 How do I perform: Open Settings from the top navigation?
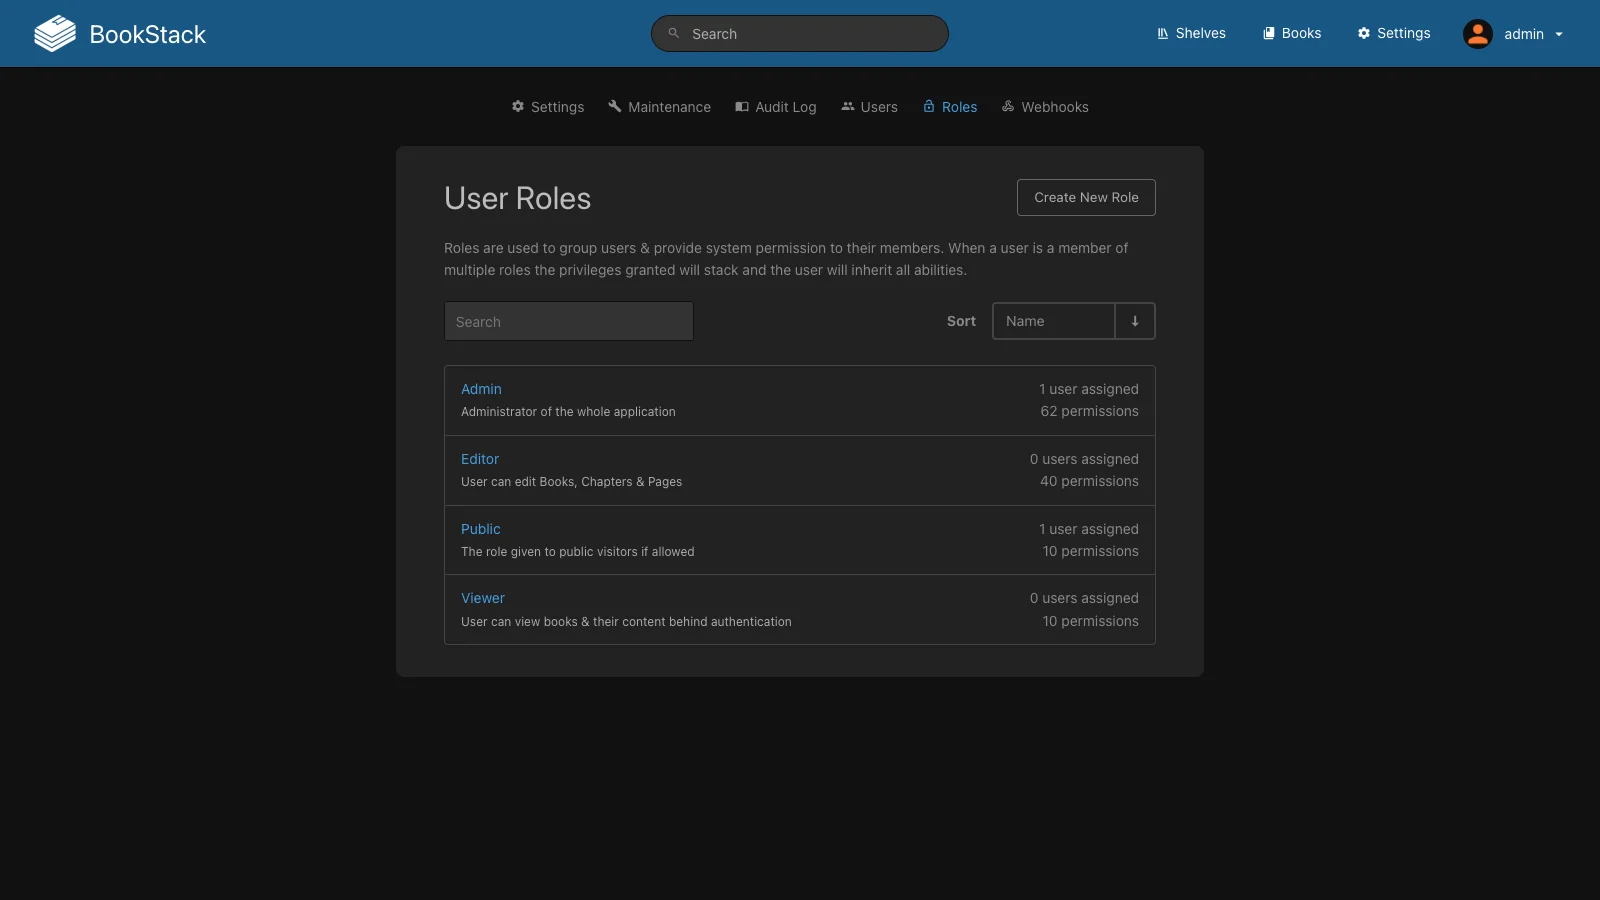1394,34
